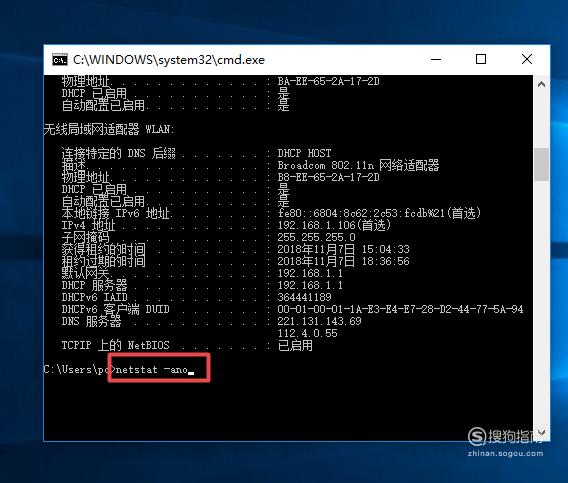Click the TCPIP 上的 NetBIOS label
Screen dimensions: 568x483
(115, 345)
